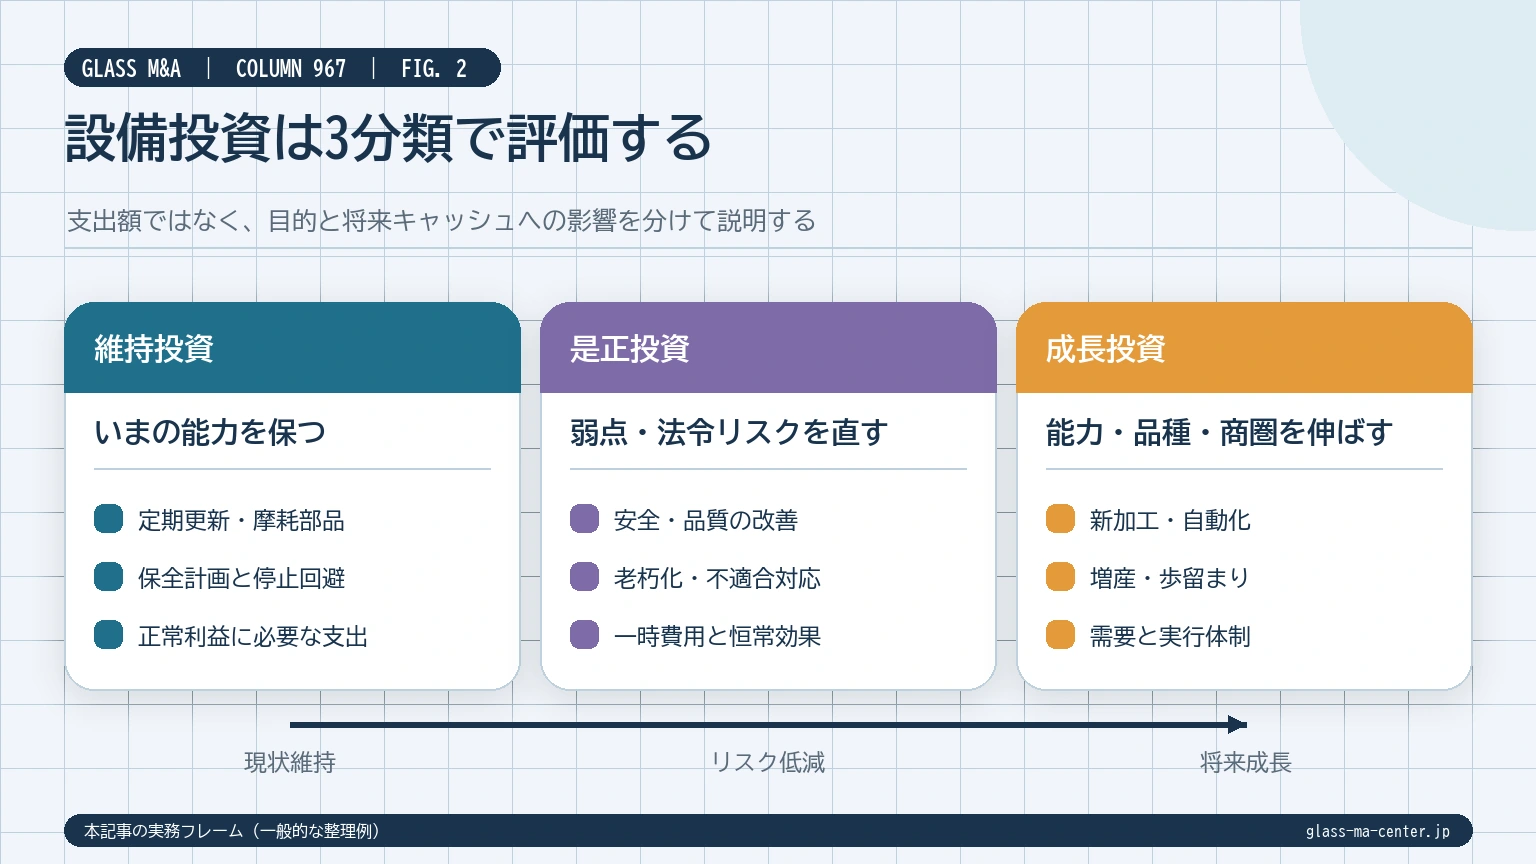Click the subtitle starting with 支出額ではなく
This screenshot has height=864, width=1536.
tap(441, 221)
